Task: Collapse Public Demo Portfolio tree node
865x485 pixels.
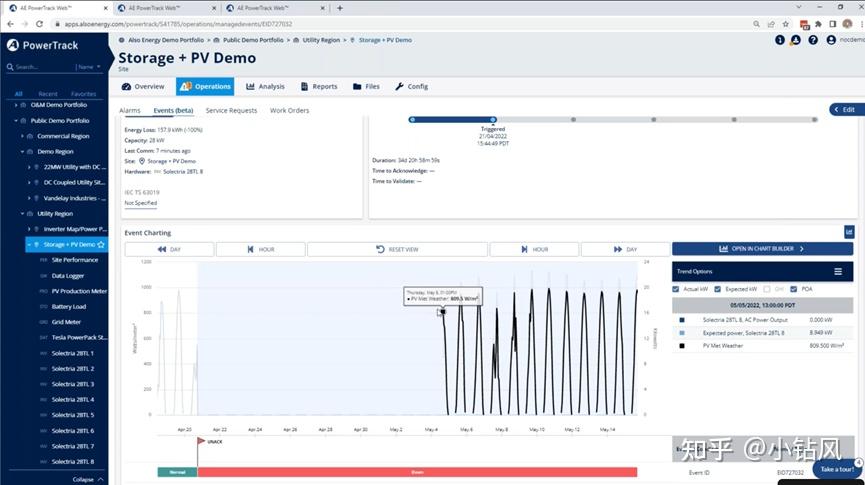Action: [16, 120]
